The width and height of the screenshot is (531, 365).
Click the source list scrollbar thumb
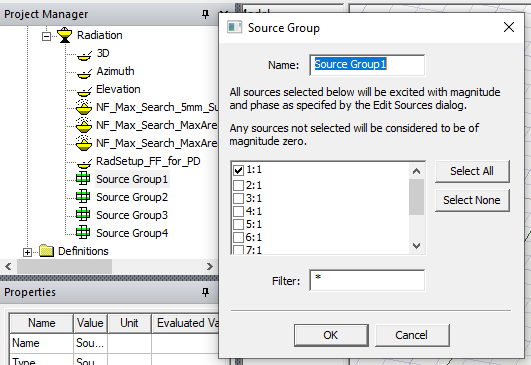tap(417, 197)
